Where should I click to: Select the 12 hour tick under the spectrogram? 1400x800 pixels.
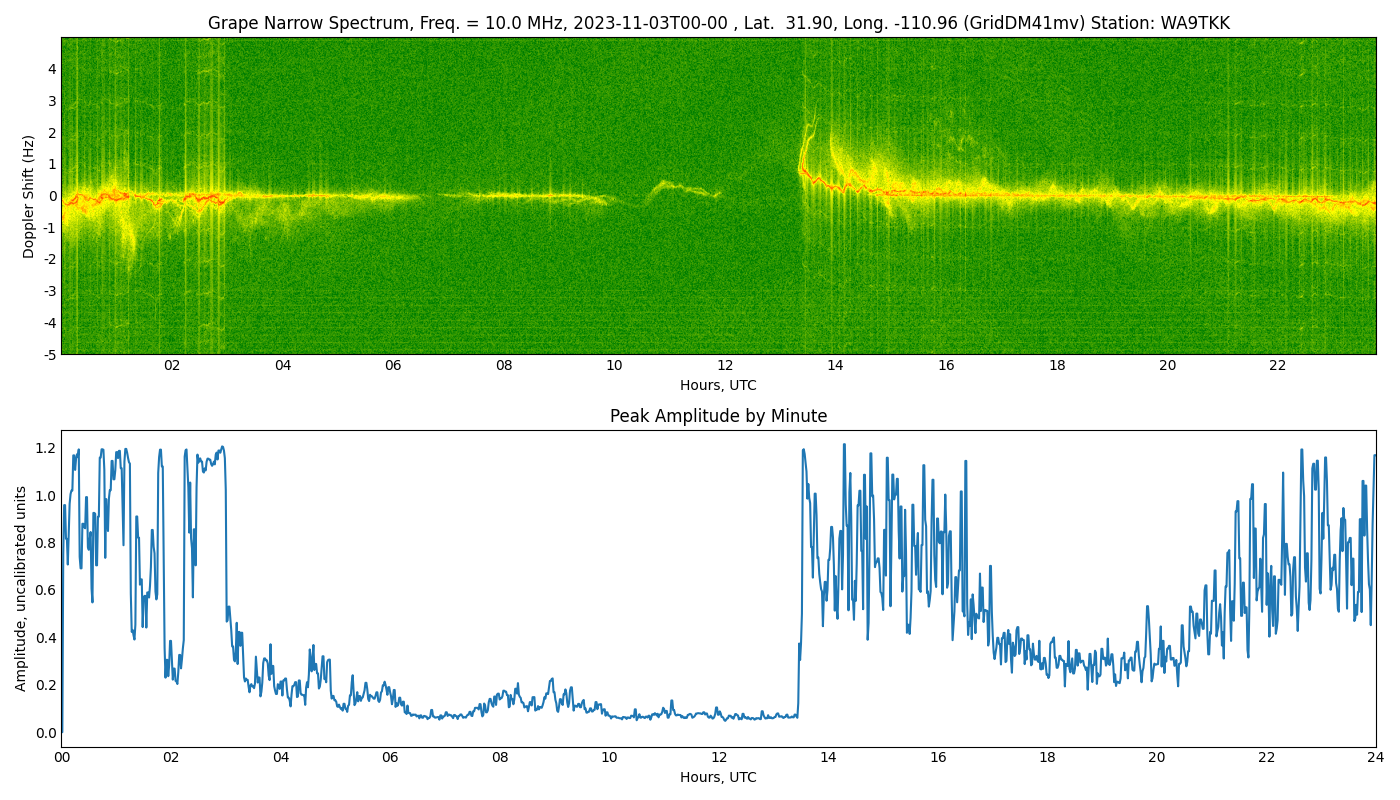[x=724, y=366]
